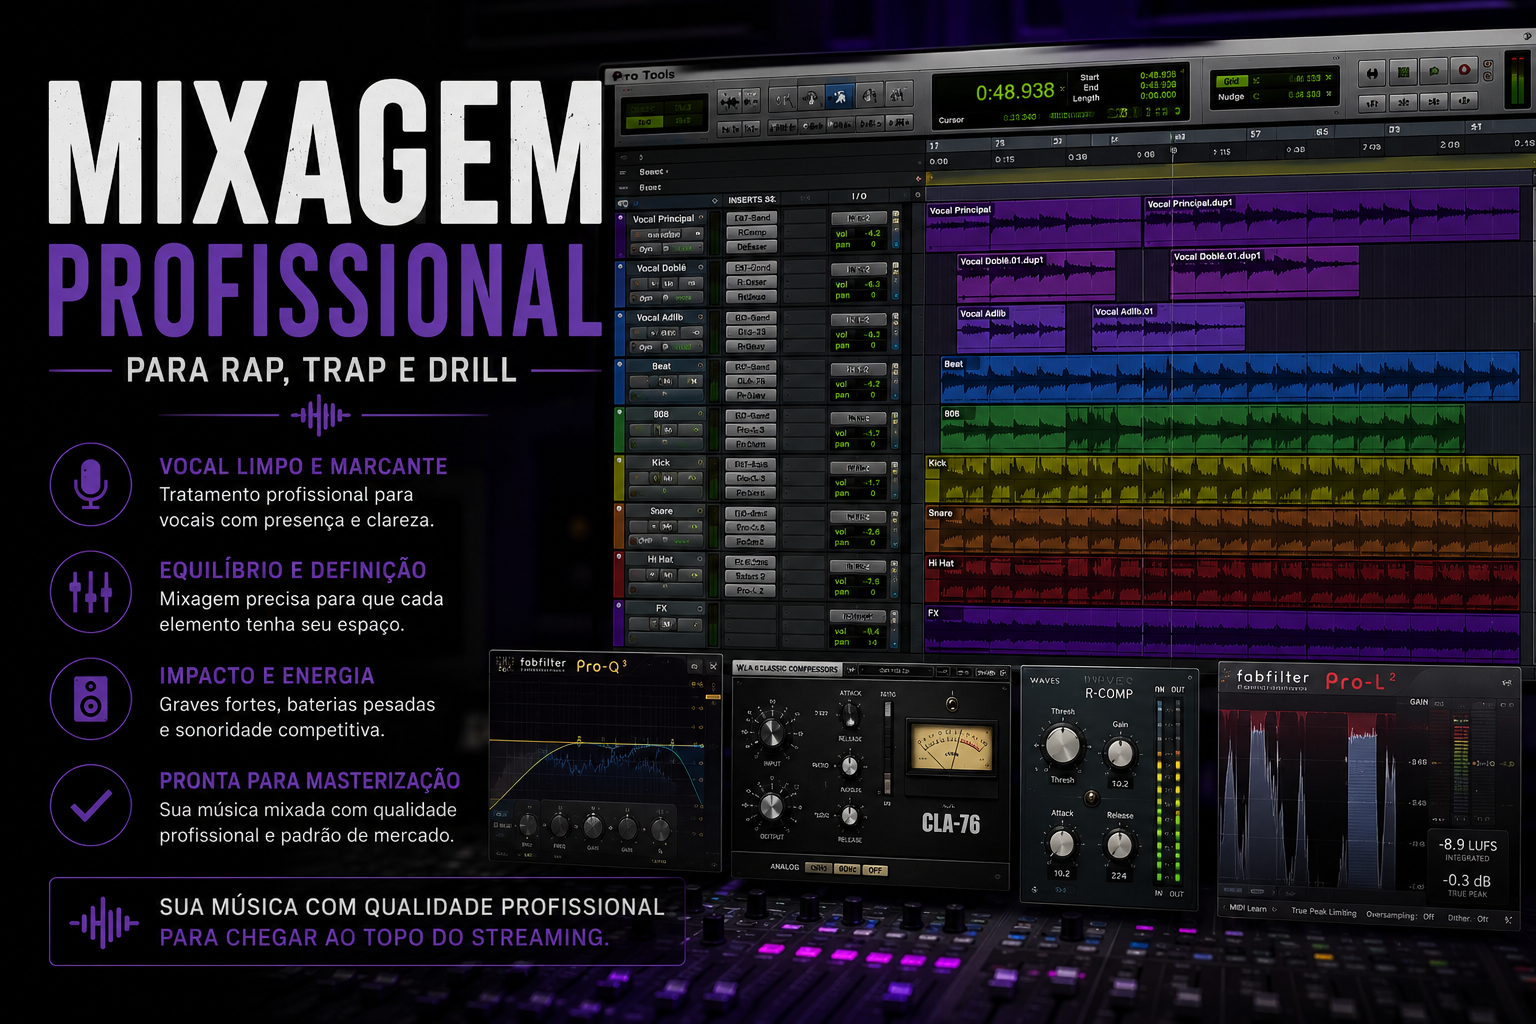Set CLA-76 Analog to 50Hz

tap(819, 868)
